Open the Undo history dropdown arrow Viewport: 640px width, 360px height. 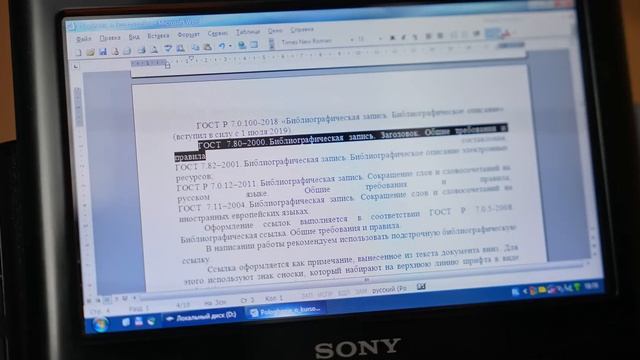[230, 46]
